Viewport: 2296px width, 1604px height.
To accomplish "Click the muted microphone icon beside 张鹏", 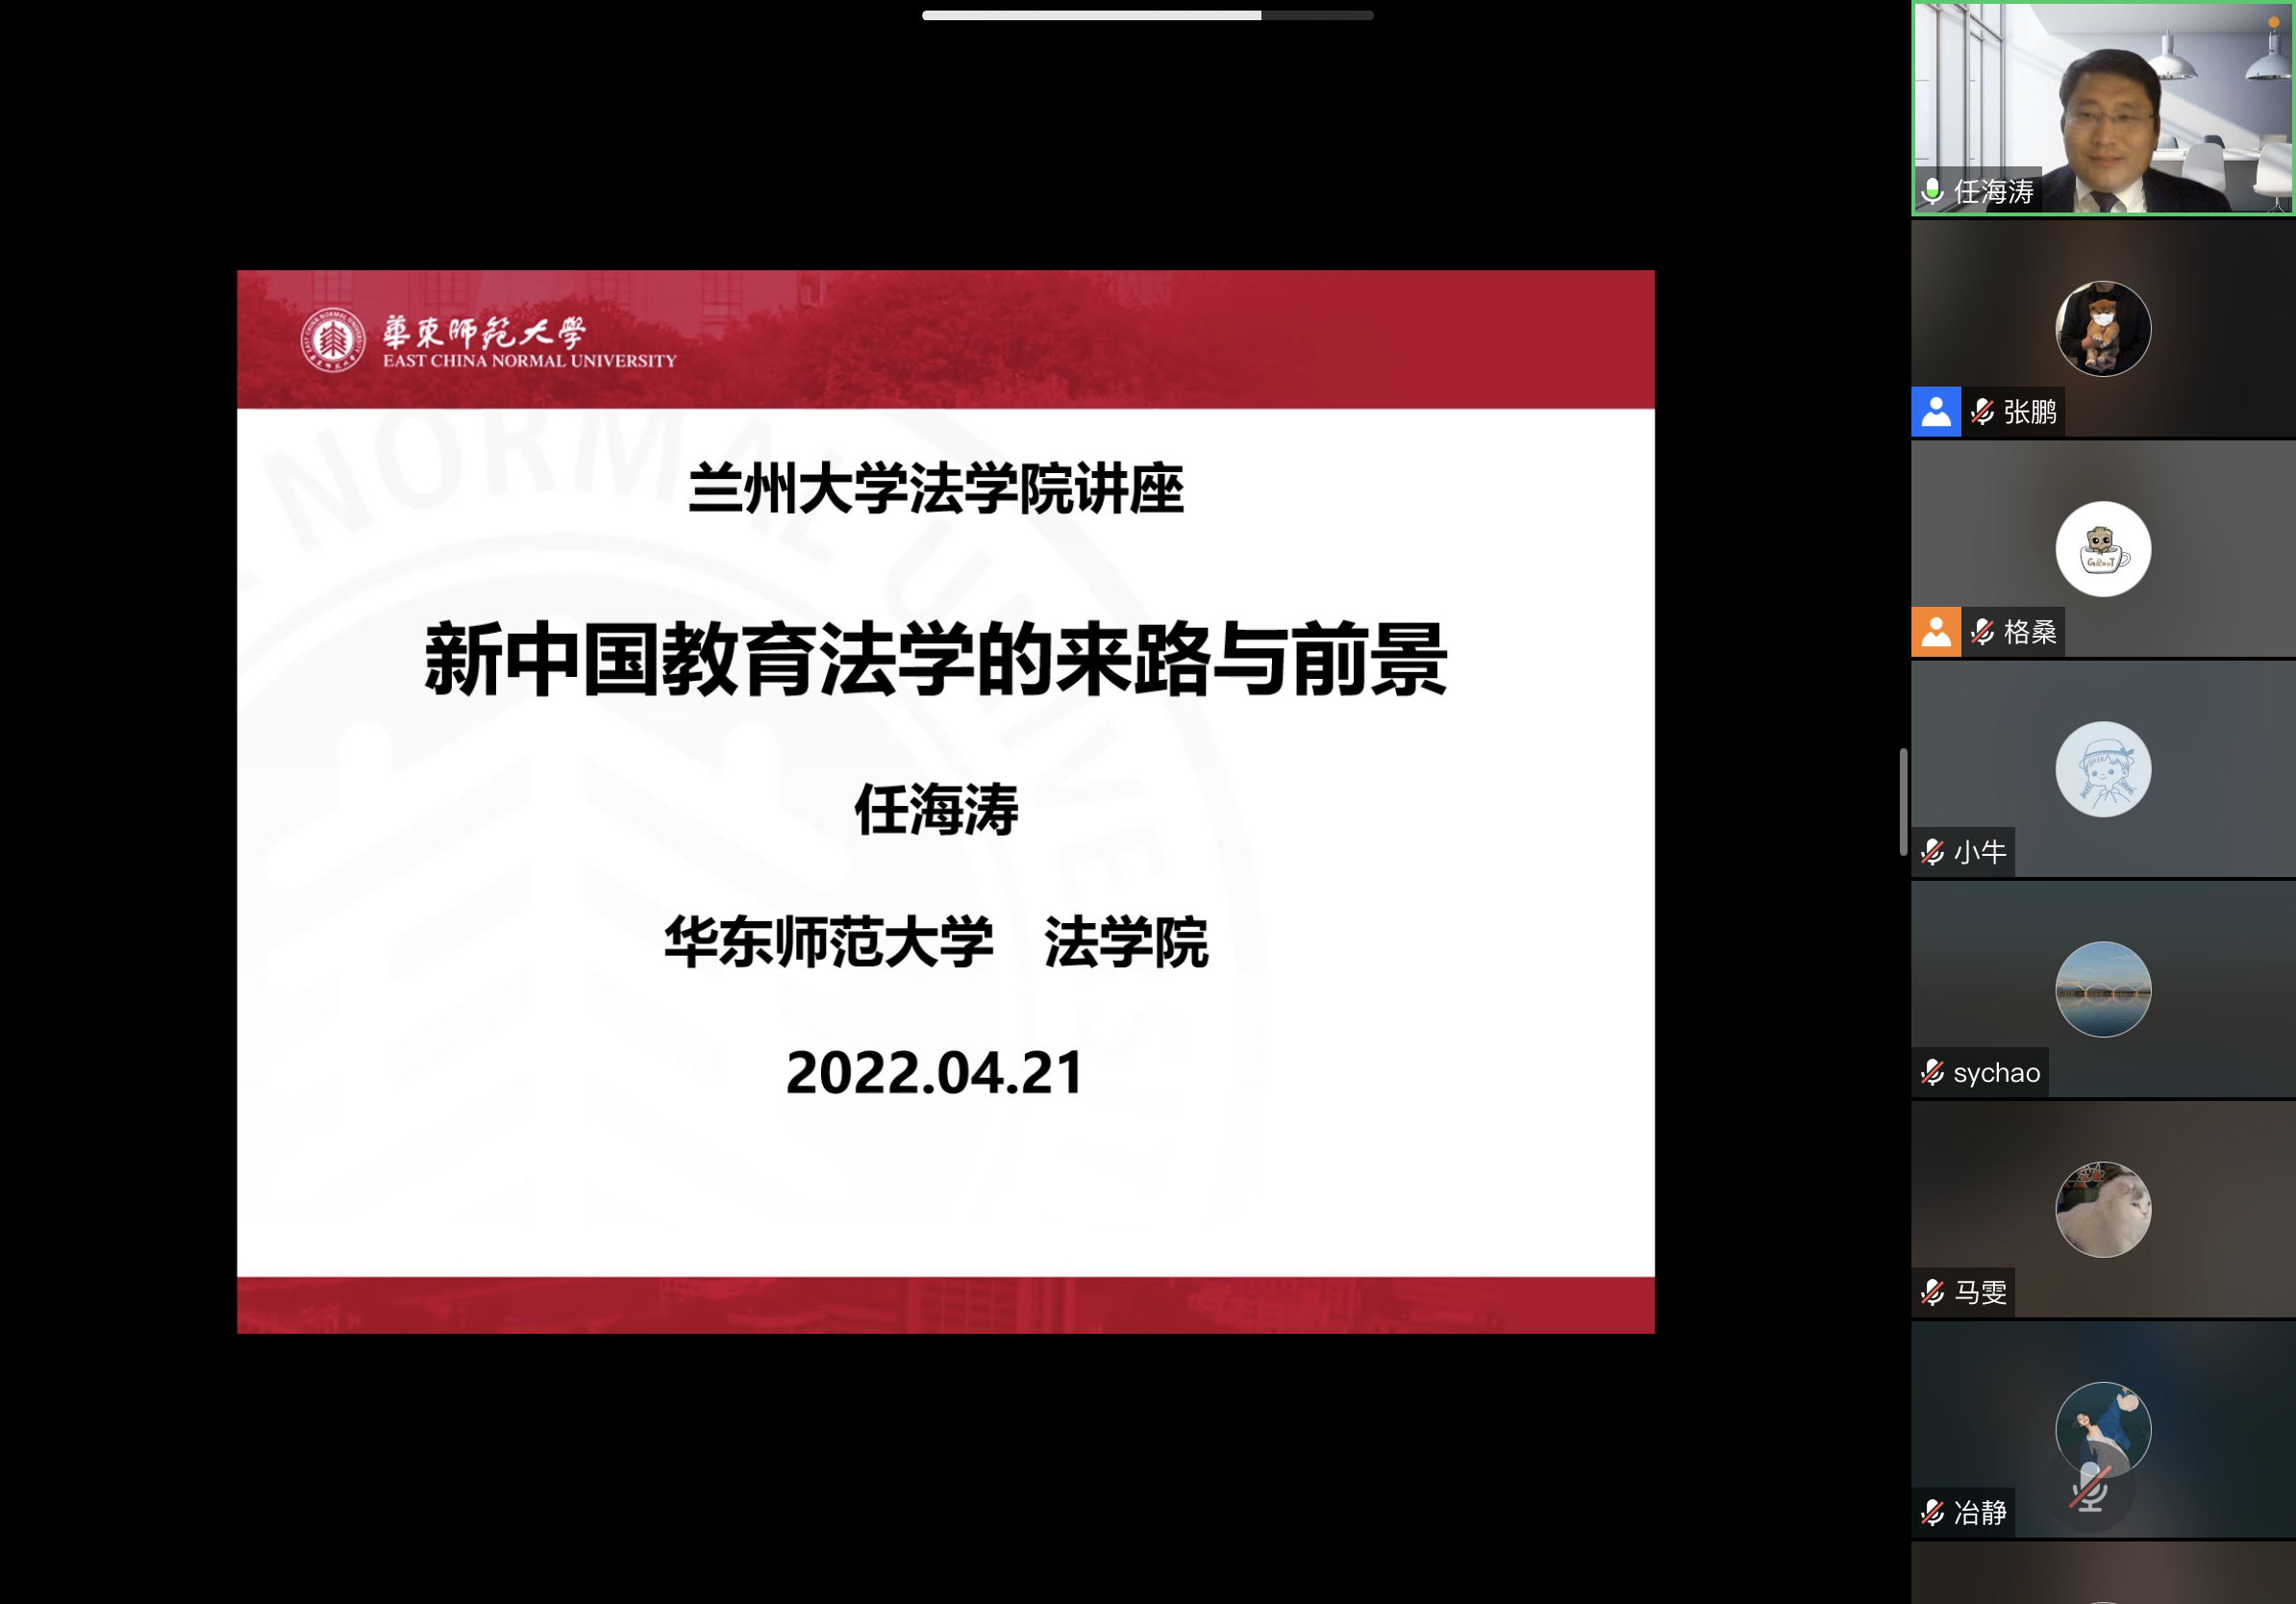I will (1982, 411).
